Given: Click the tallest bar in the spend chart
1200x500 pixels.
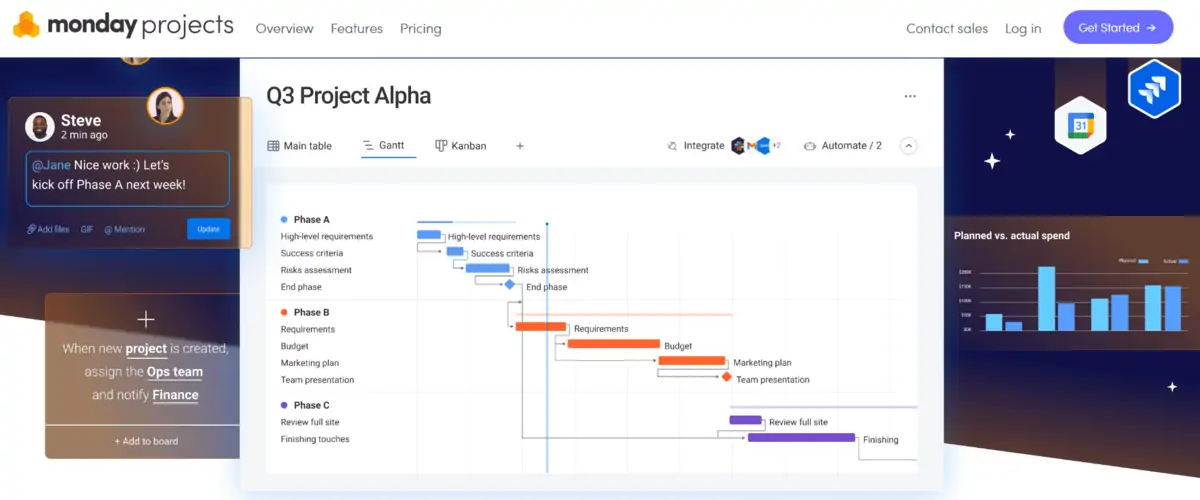Looking at the screenshot, I should (1047, 298).
